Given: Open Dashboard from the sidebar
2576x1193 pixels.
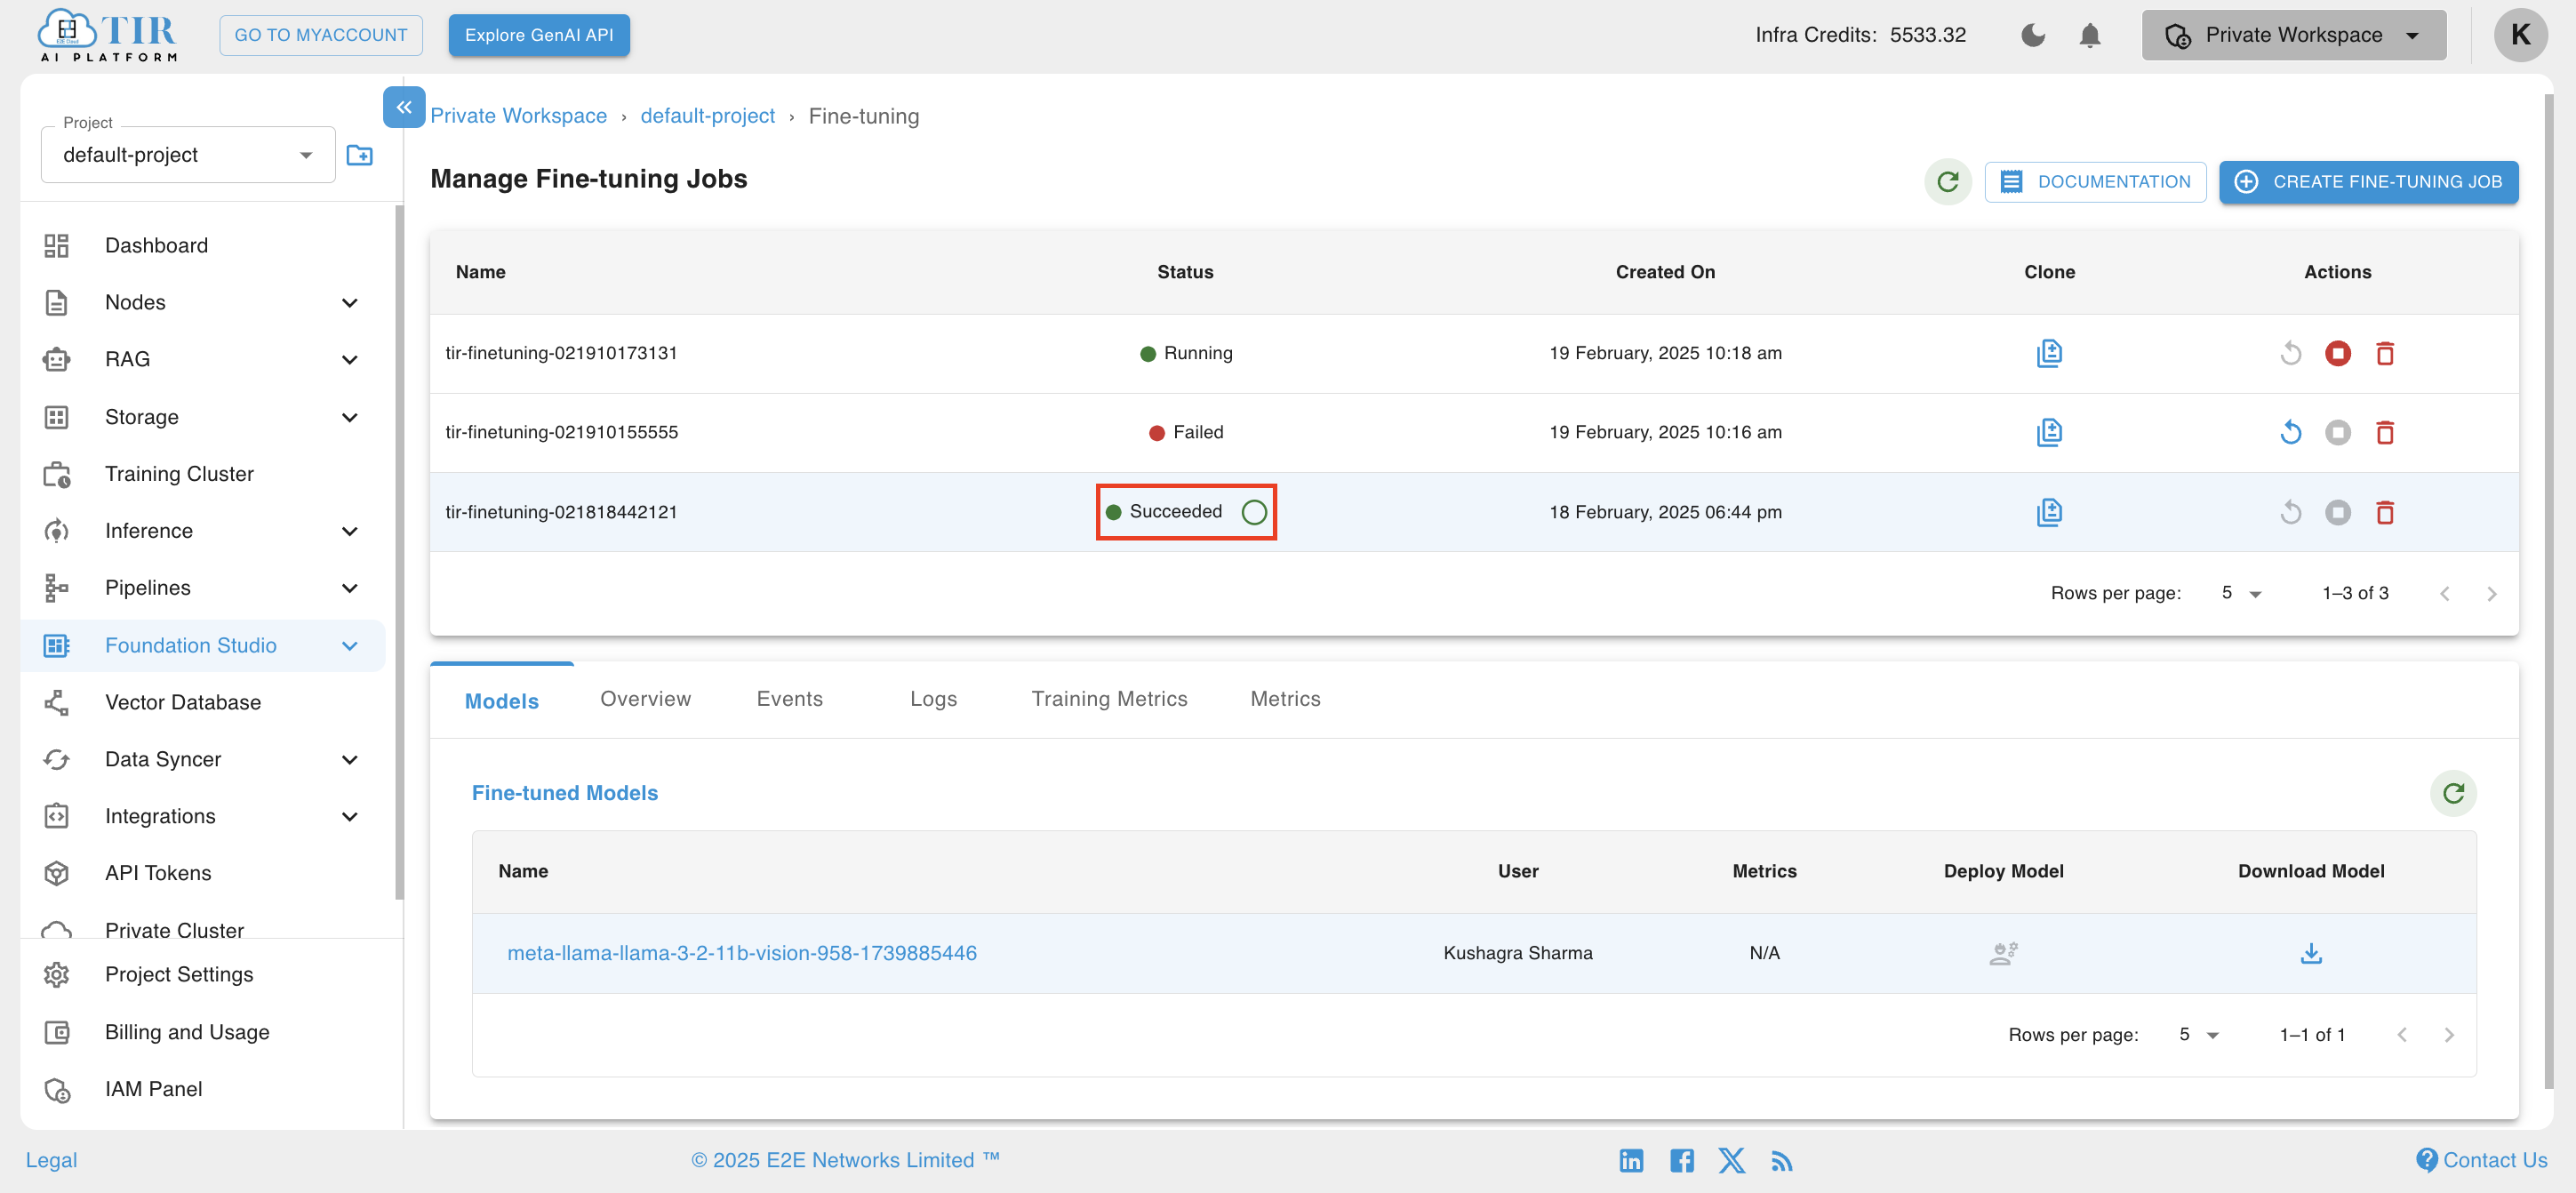Looking at the screenshot, I should [202, 245].
